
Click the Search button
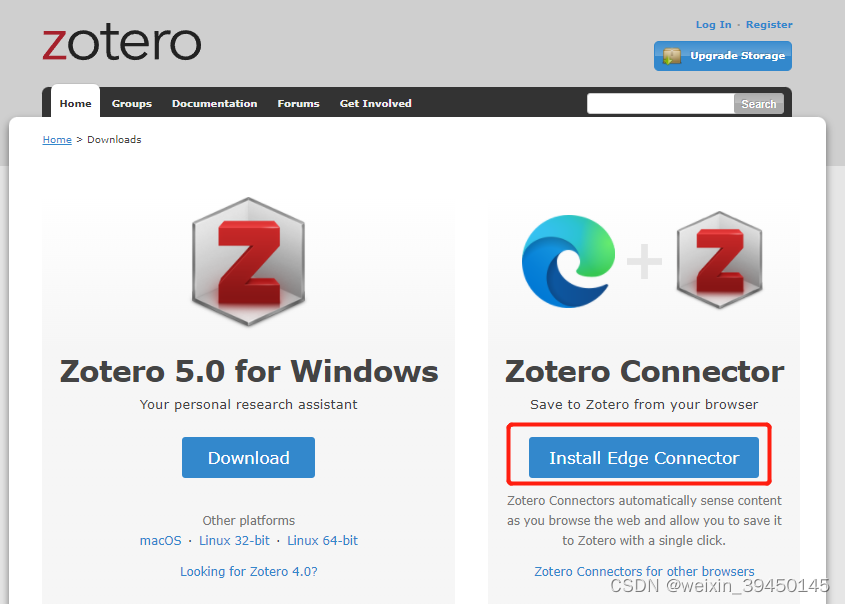pyautogui.click(x=759, y=104)
